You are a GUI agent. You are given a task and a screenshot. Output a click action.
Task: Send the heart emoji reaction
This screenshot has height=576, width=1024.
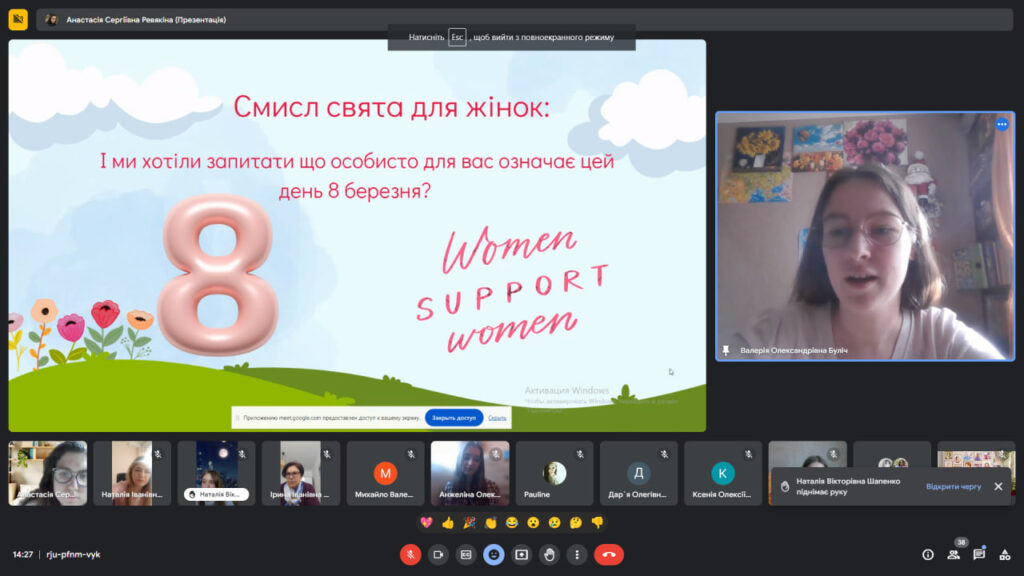426,522
